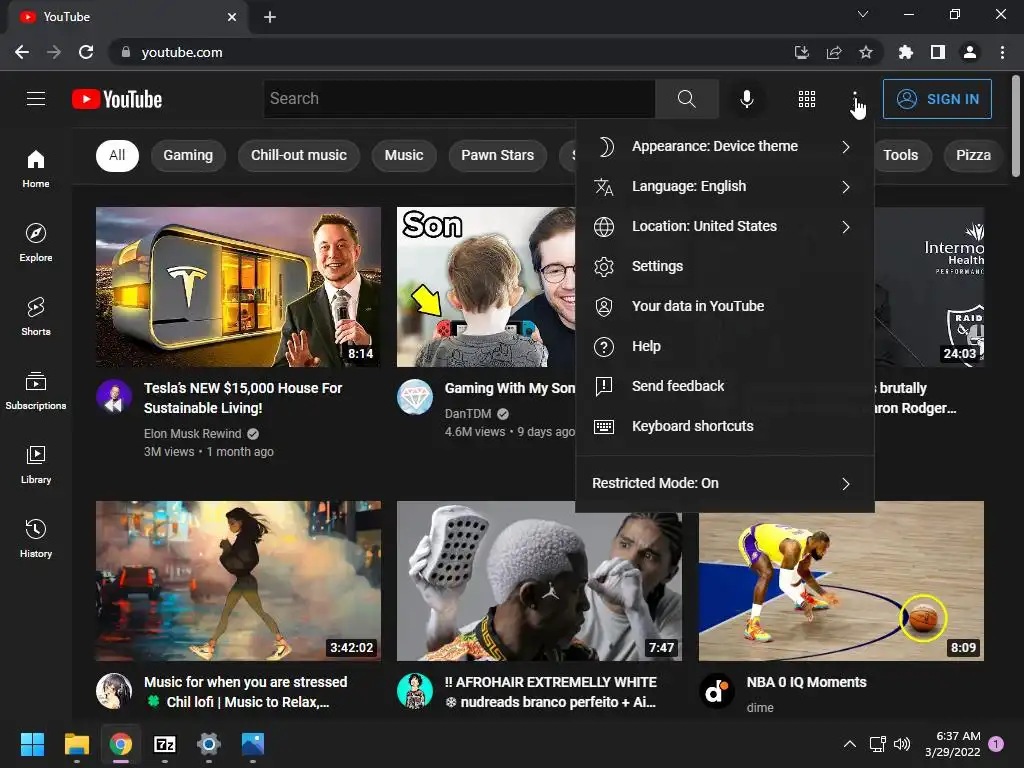1024x768 pixels.
Task: Open Chrome side panel icon
Action: 938,52
